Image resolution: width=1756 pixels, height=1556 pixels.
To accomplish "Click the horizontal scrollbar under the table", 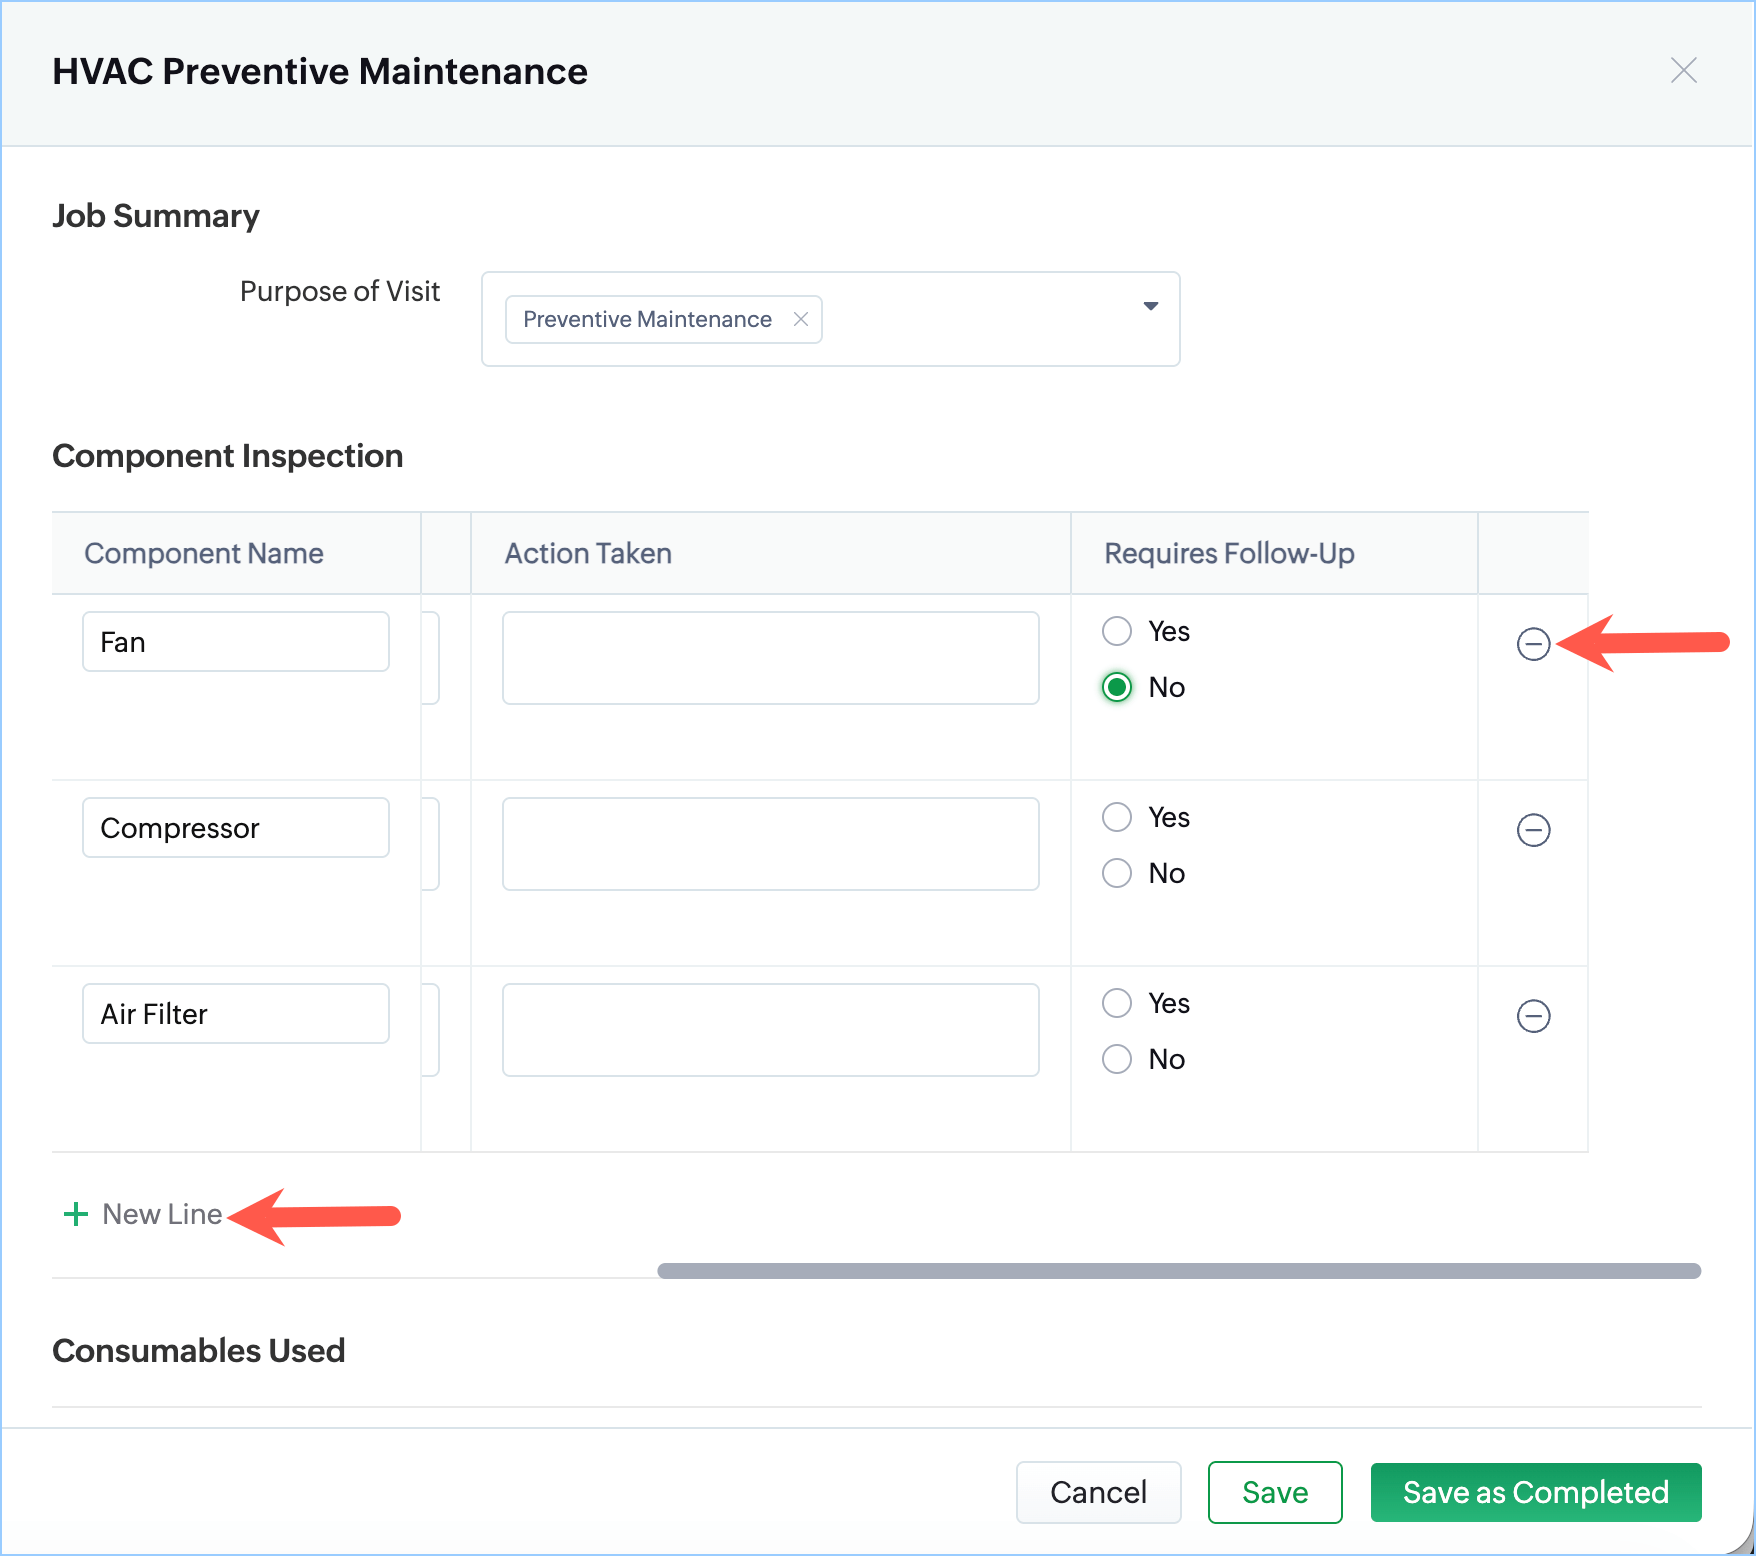I will point(1178,1271).
